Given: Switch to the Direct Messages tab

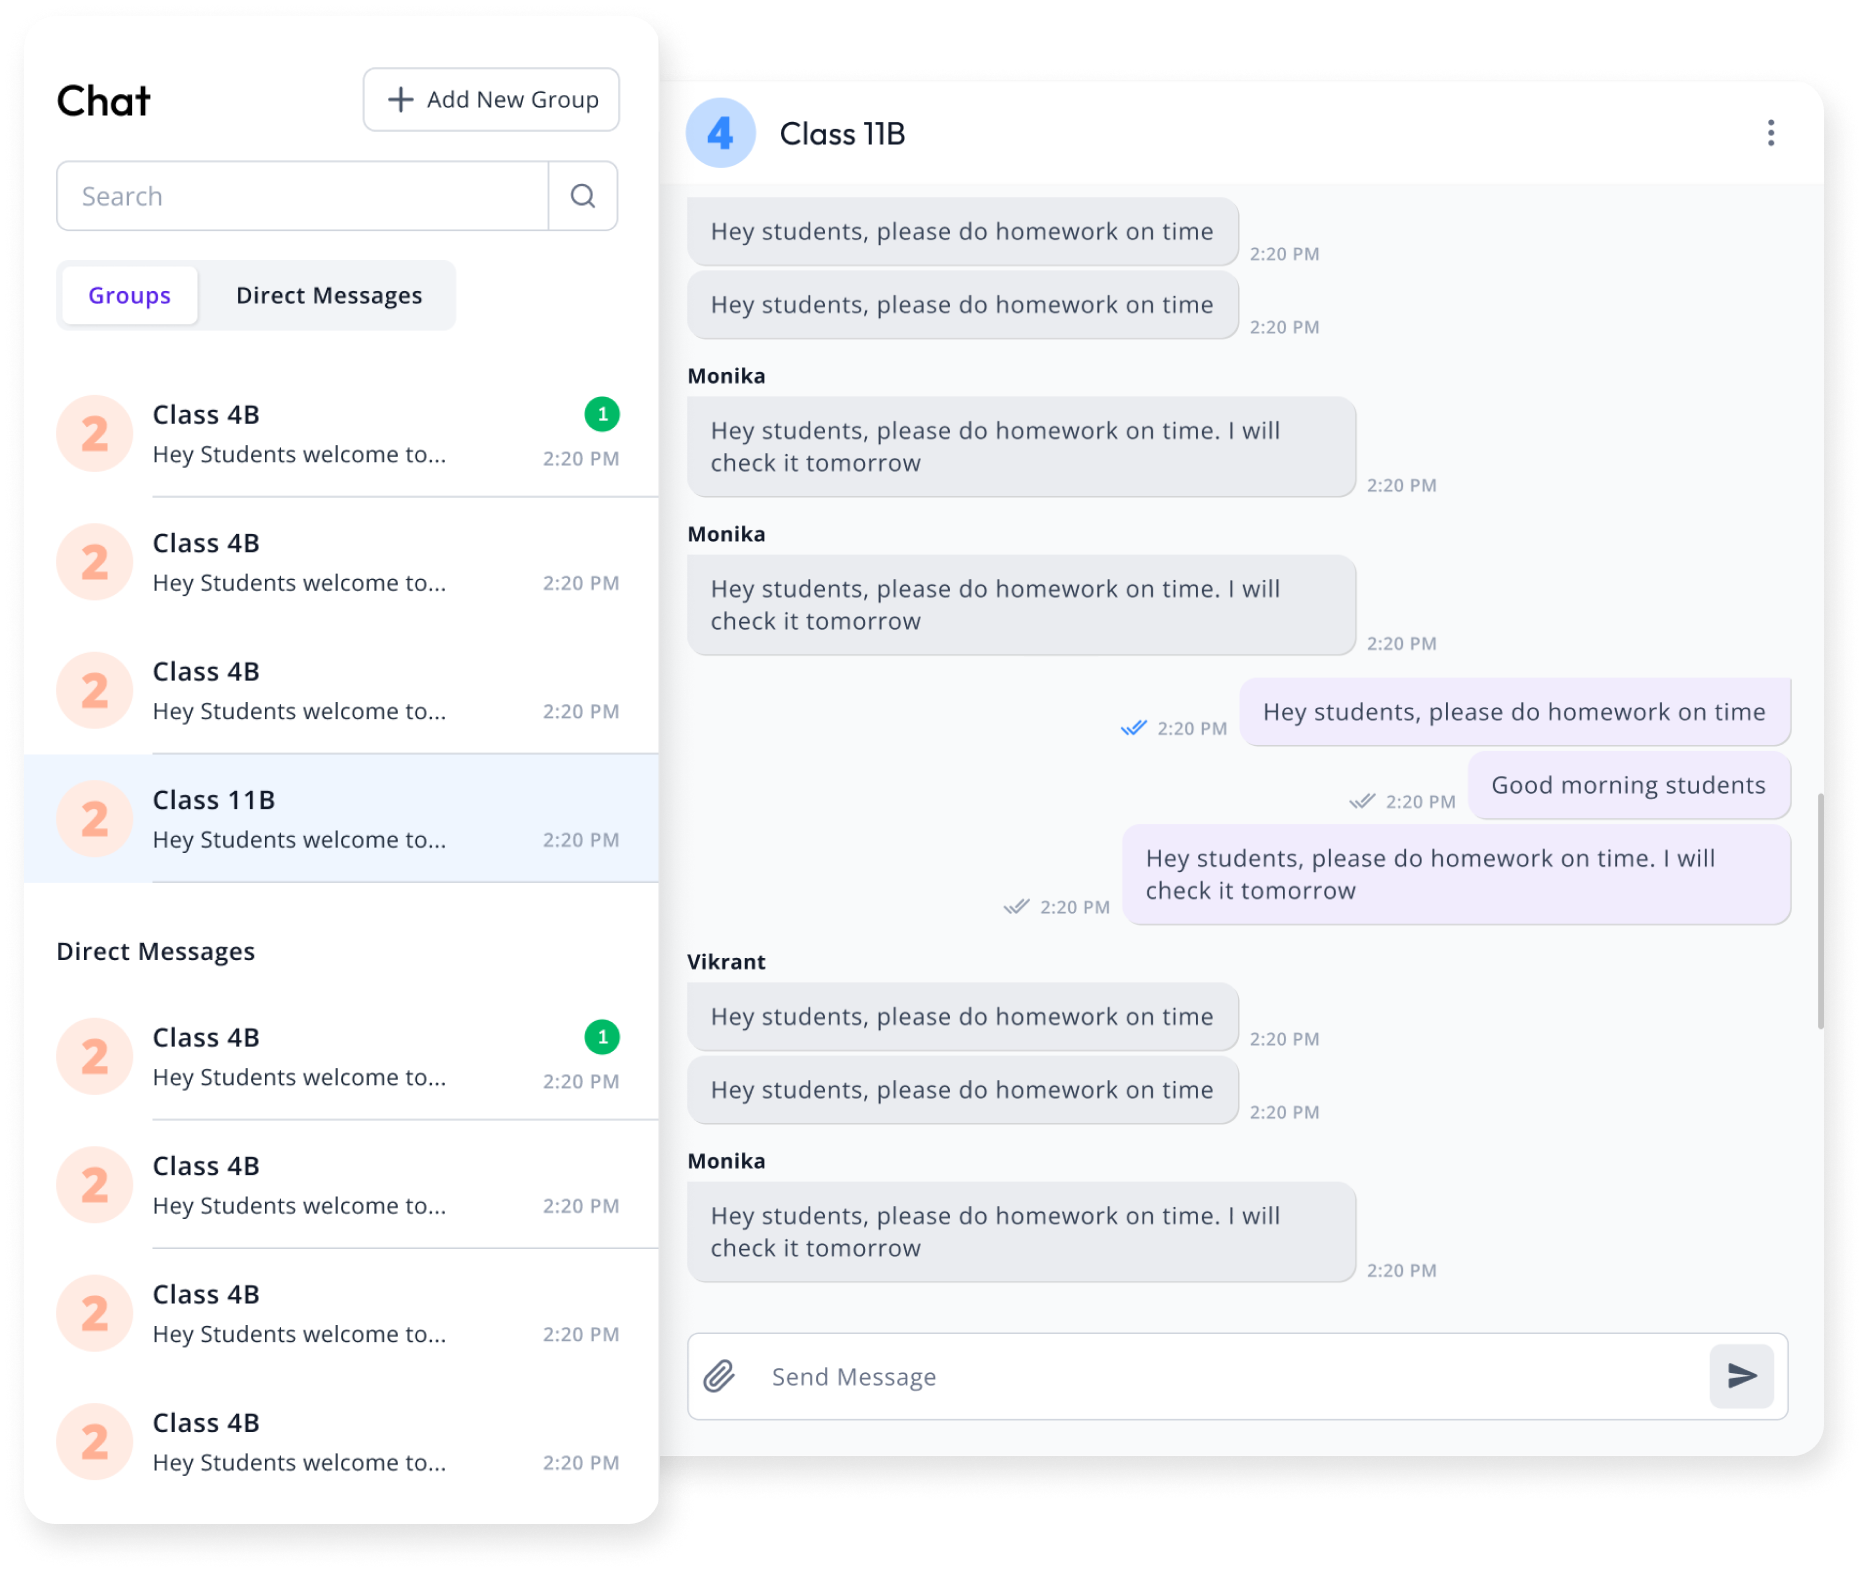Looking at the screenshot, I should click(329, 296).
